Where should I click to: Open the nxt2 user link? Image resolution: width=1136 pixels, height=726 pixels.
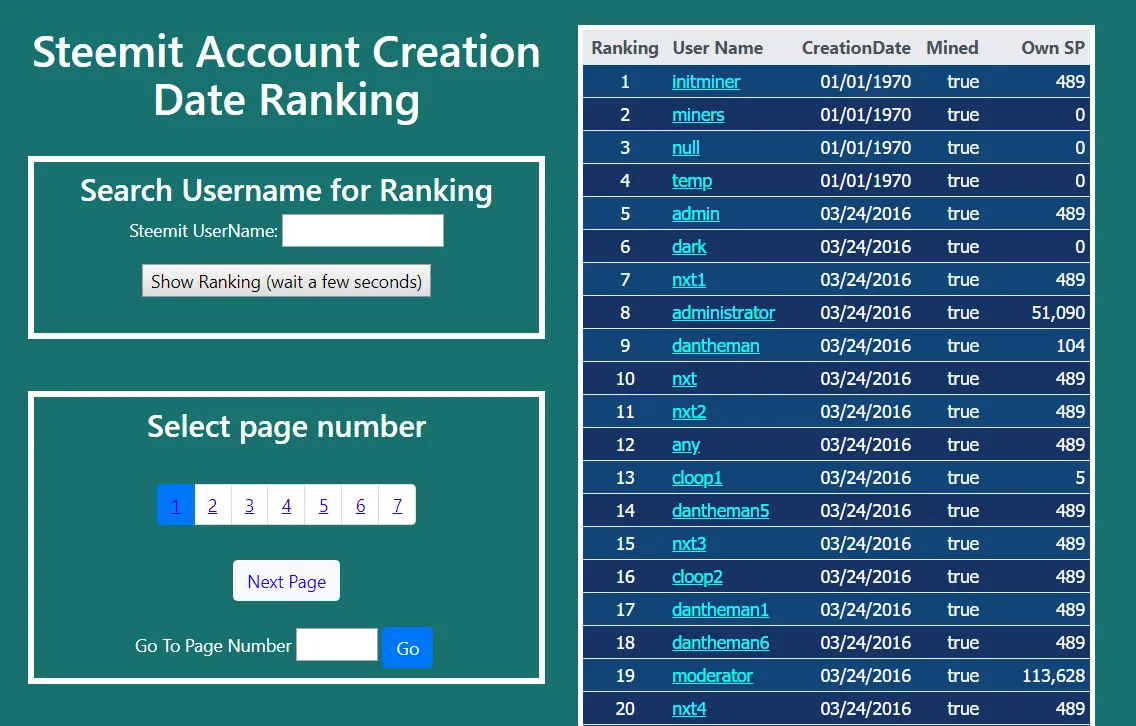(689, 412)
